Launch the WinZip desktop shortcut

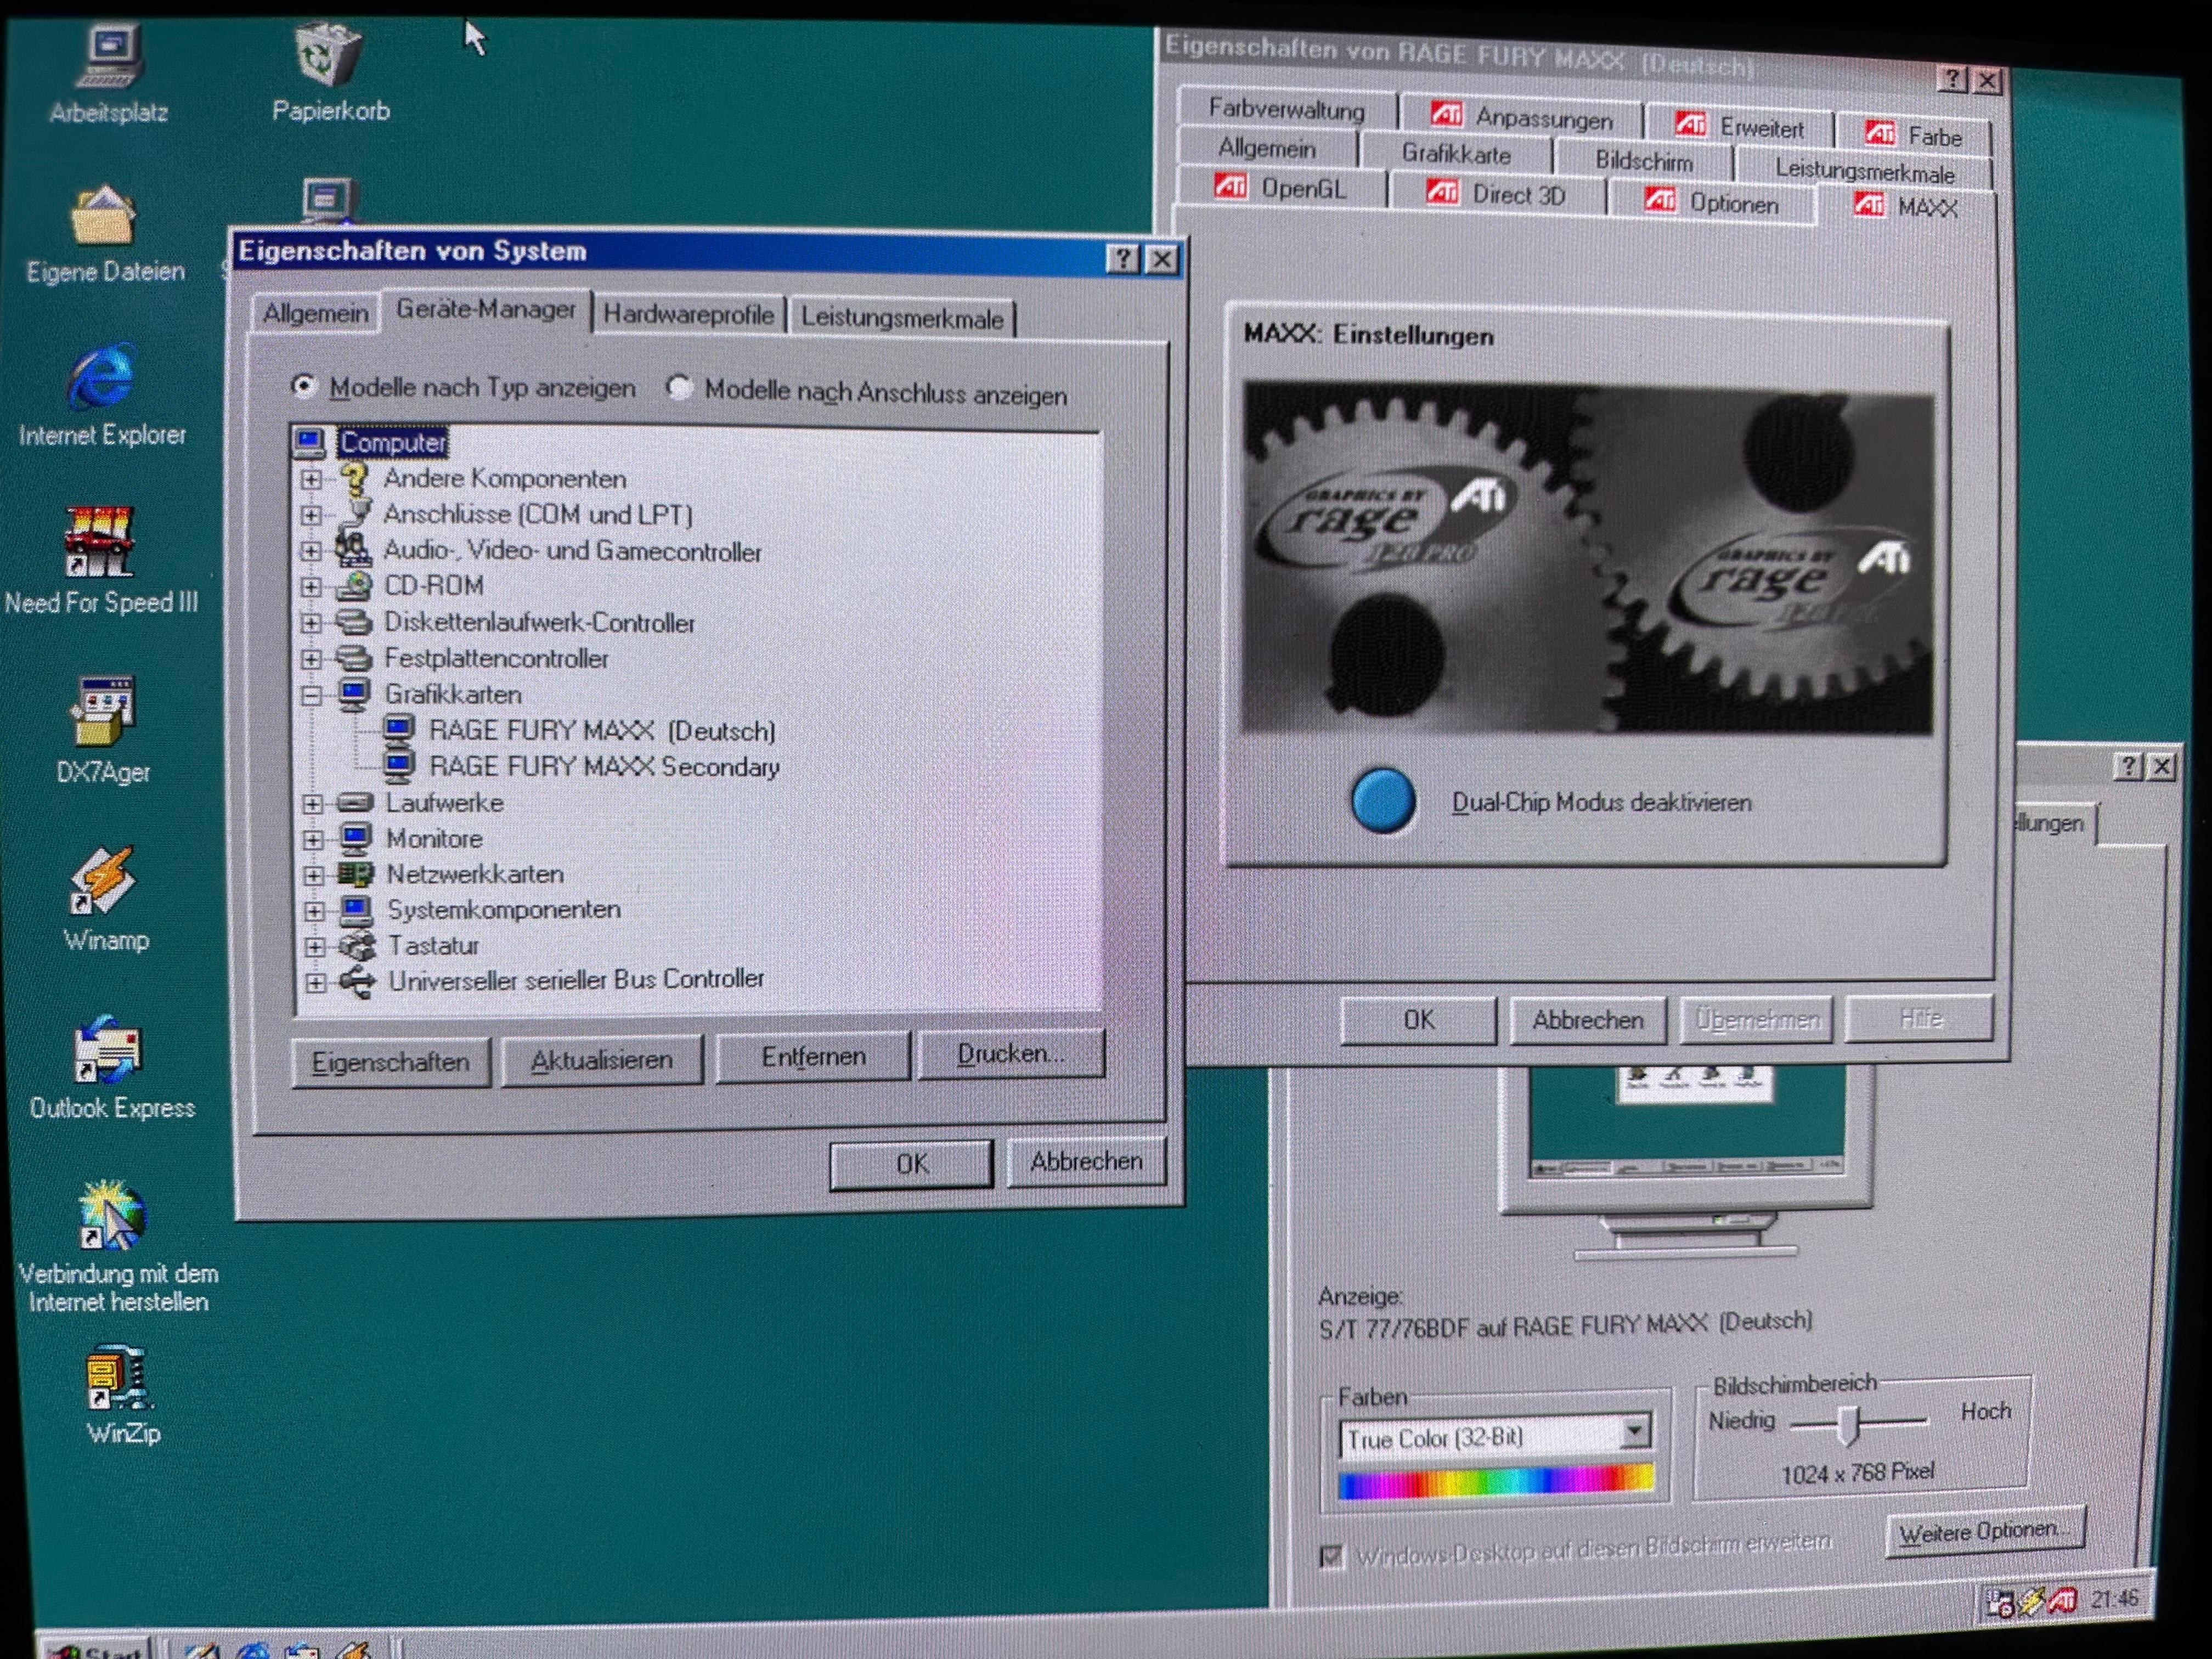click(x=118, y=1380)
